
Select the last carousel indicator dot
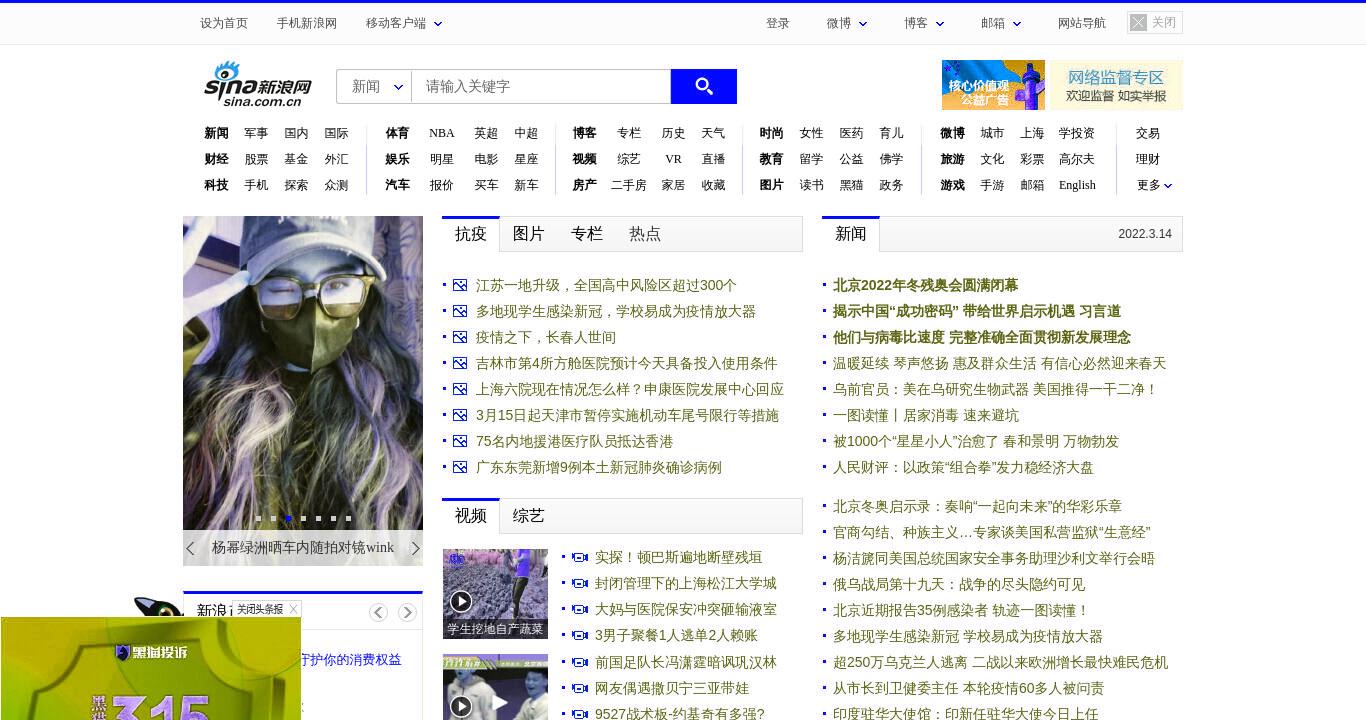[348, 518]
